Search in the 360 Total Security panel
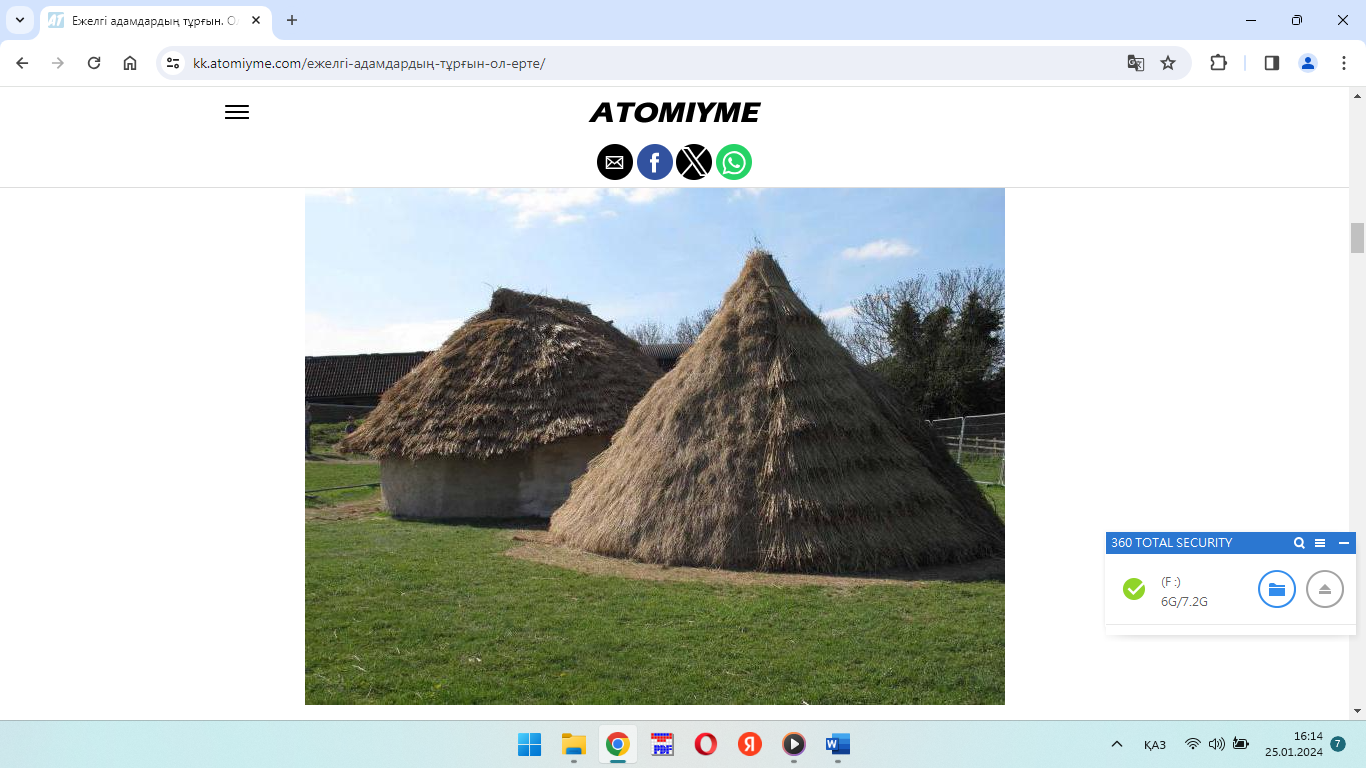This screenshot has height=768, width=1366. tap(1299, 543)
